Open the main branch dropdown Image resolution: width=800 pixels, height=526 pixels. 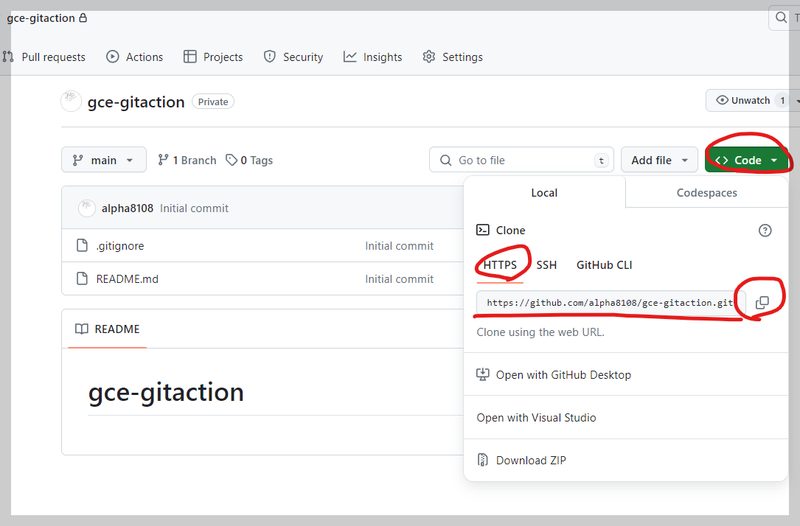click(x=104, y=160)
